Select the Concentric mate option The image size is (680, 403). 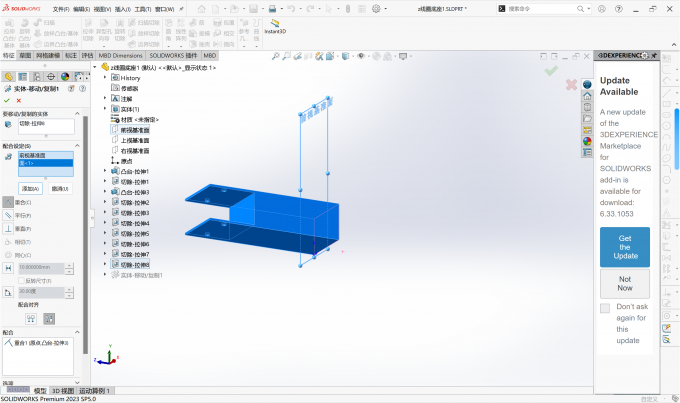17,255
